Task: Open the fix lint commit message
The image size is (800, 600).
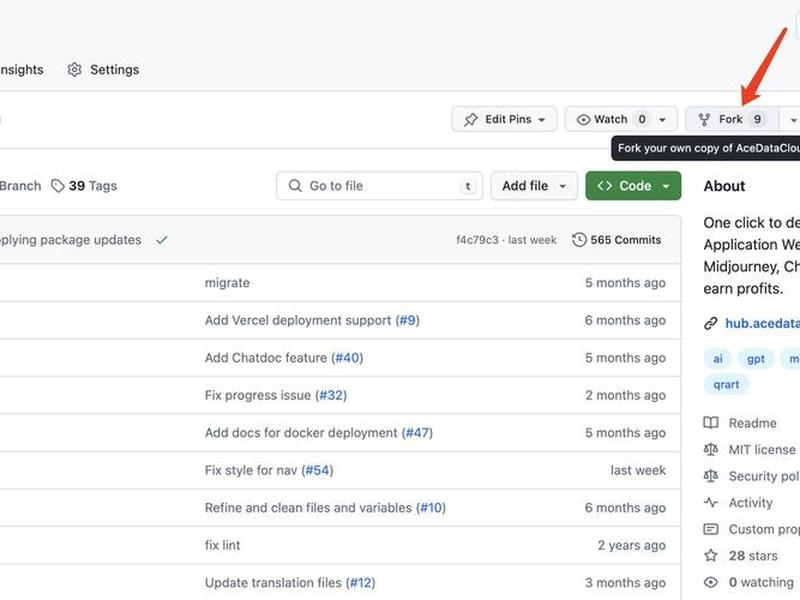Action: 222,545
